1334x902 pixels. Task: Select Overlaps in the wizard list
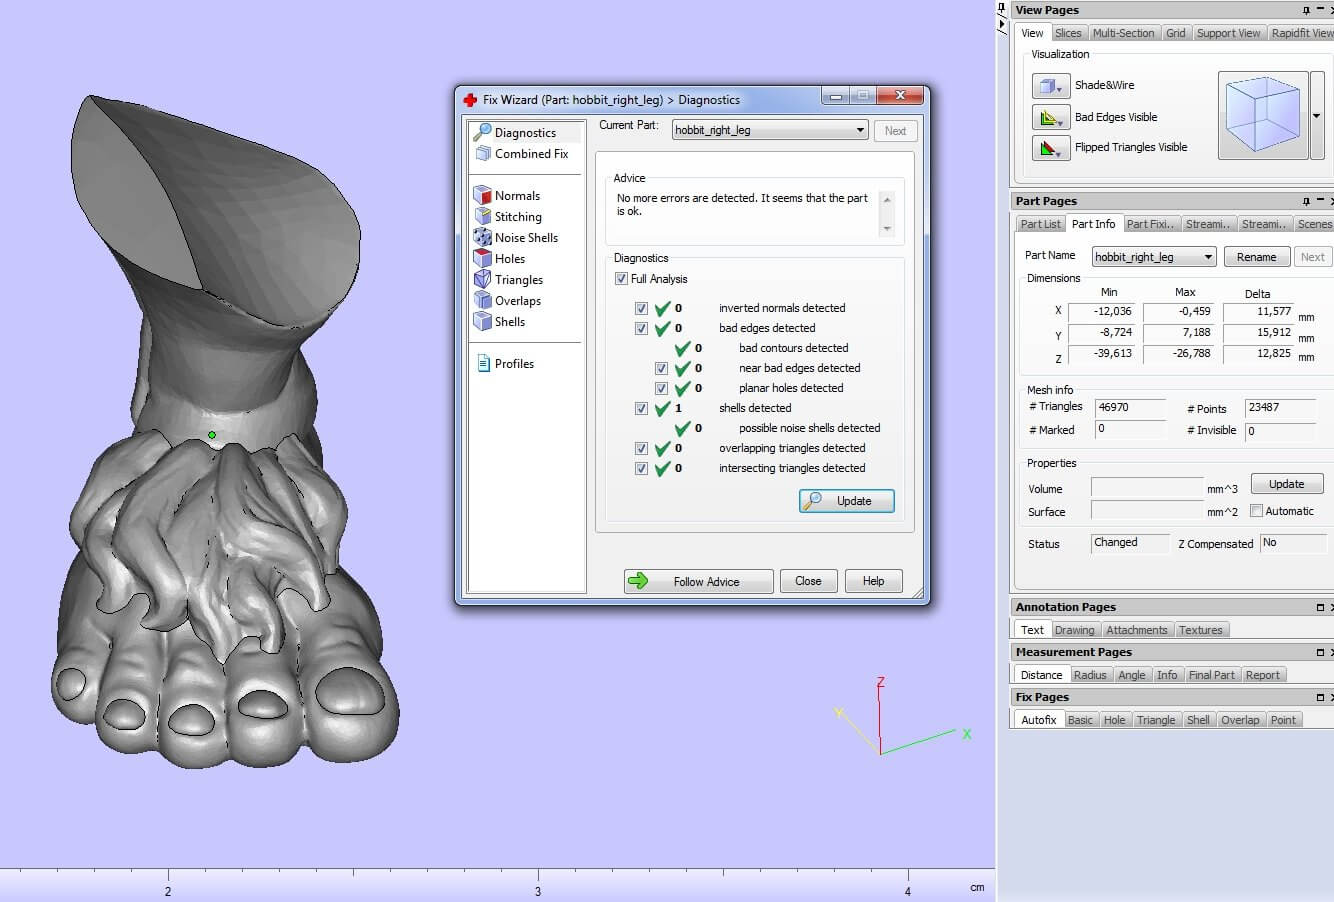click(x=517, y=301)
